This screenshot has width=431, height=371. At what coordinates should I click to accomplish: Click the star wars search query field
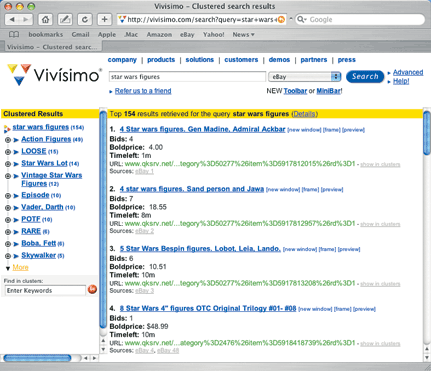coord(187,77)
